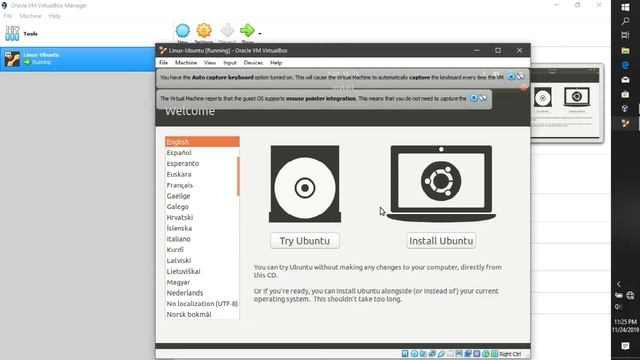Dismiss the Auto capture keyboard notification

click(x=511, y=77)
